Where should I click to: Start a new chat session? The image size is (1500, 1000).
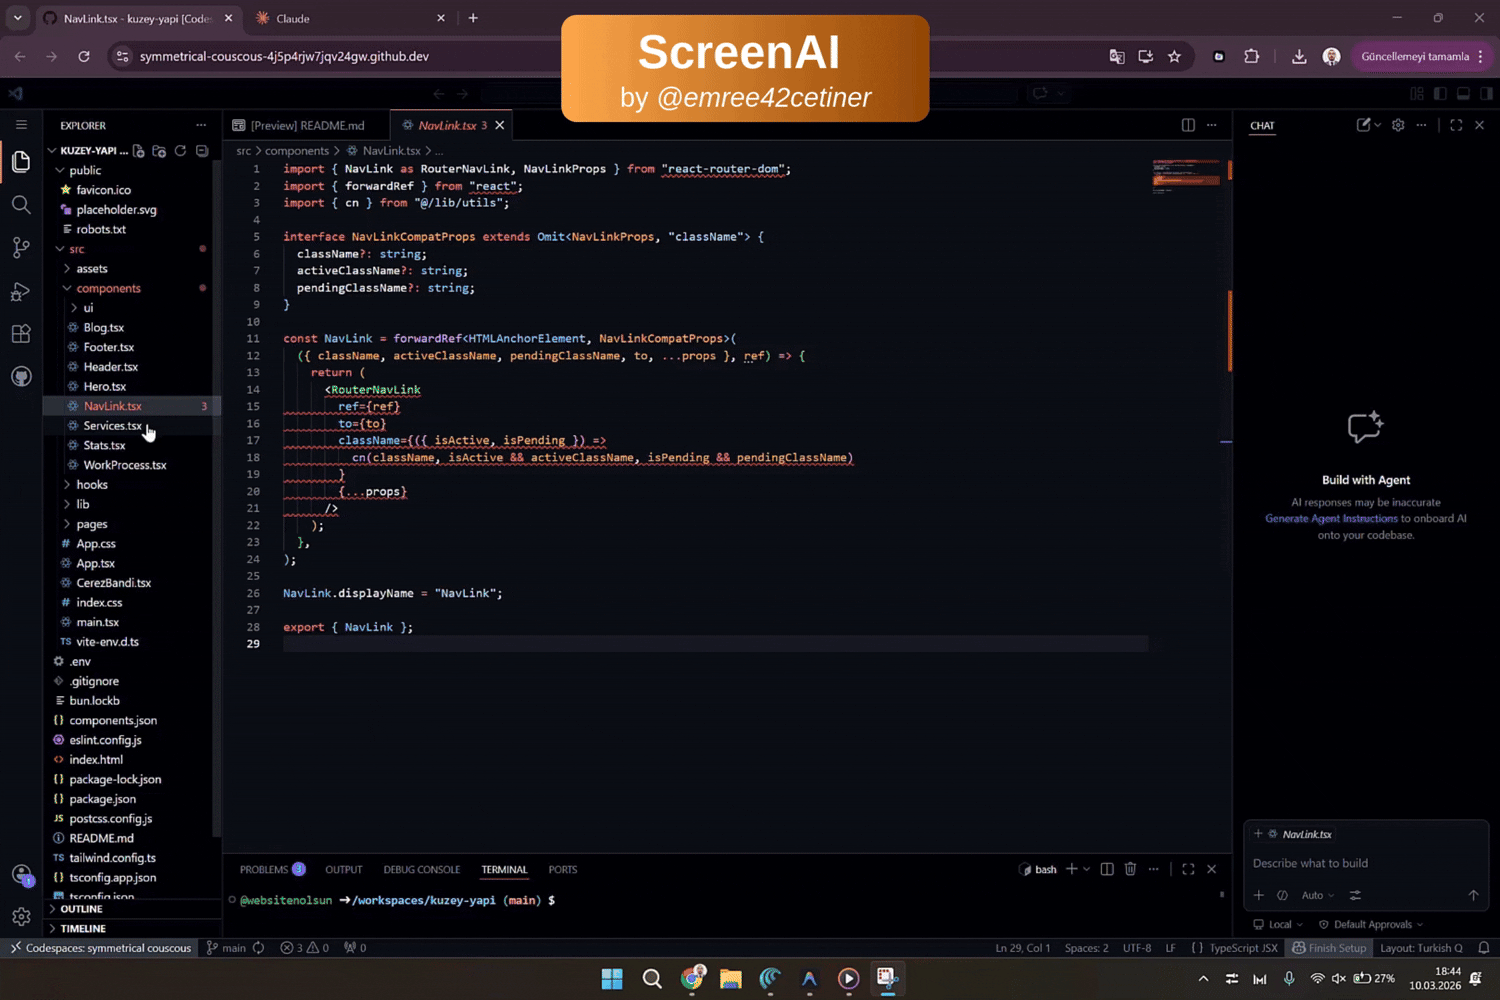[1363, 125]
